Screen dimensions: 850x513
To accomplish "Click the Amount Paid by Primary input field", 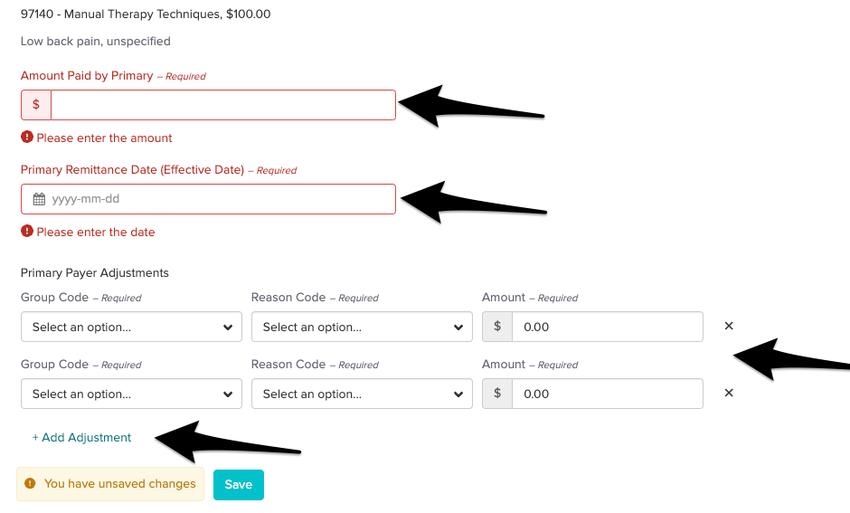I will pos(223,105).
